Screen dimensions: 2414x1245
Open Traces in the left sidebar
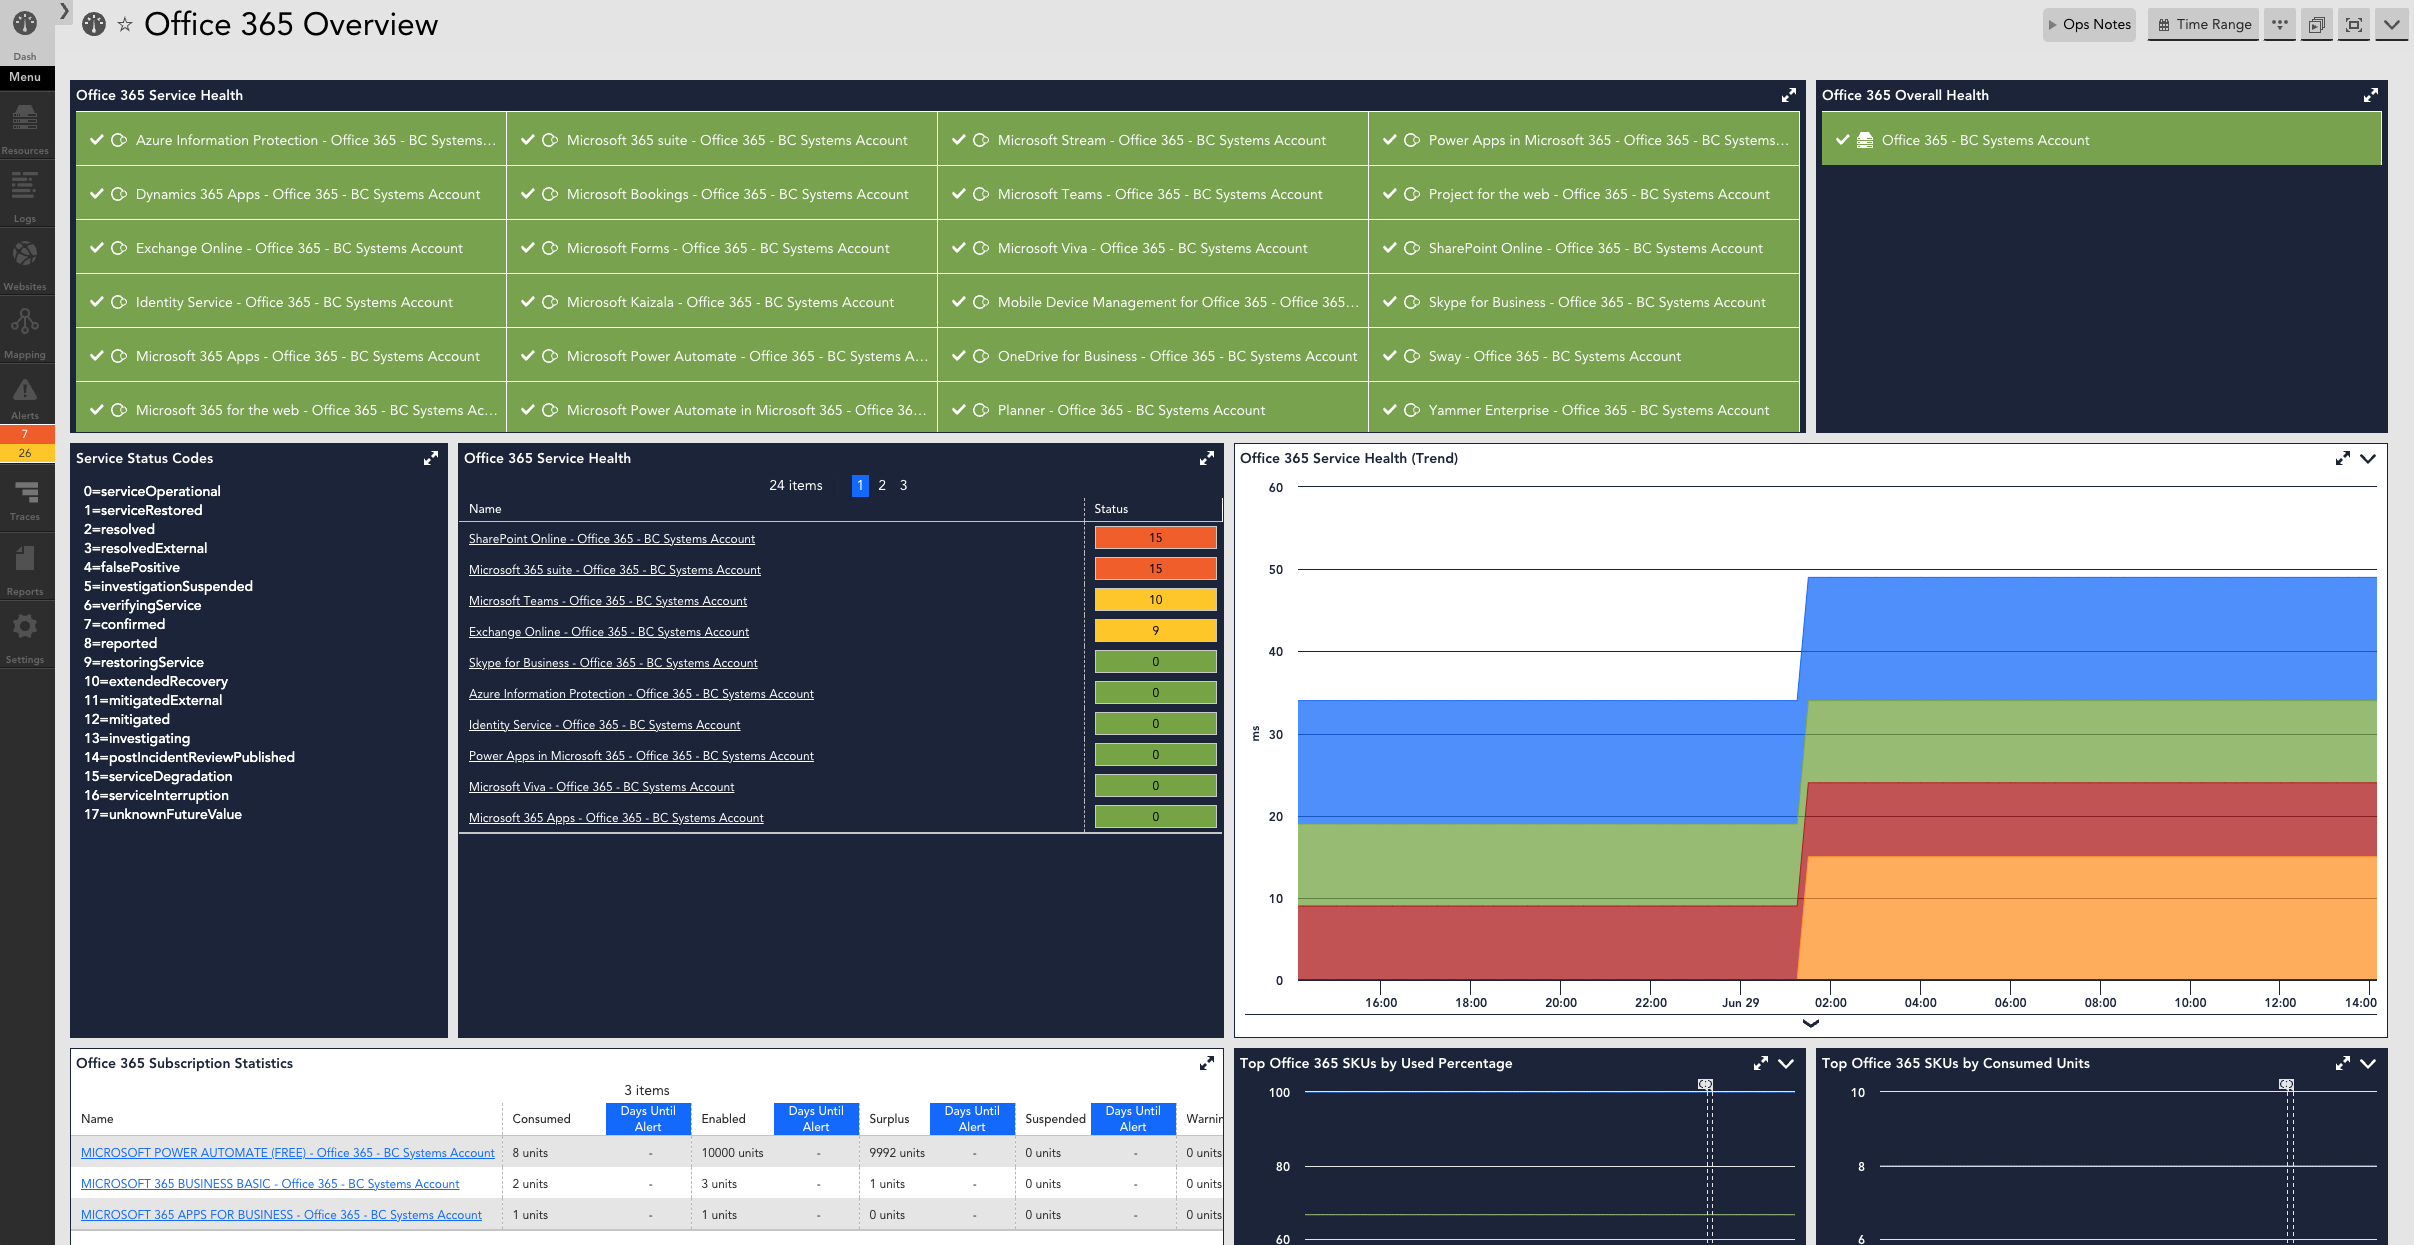[25, 500]
